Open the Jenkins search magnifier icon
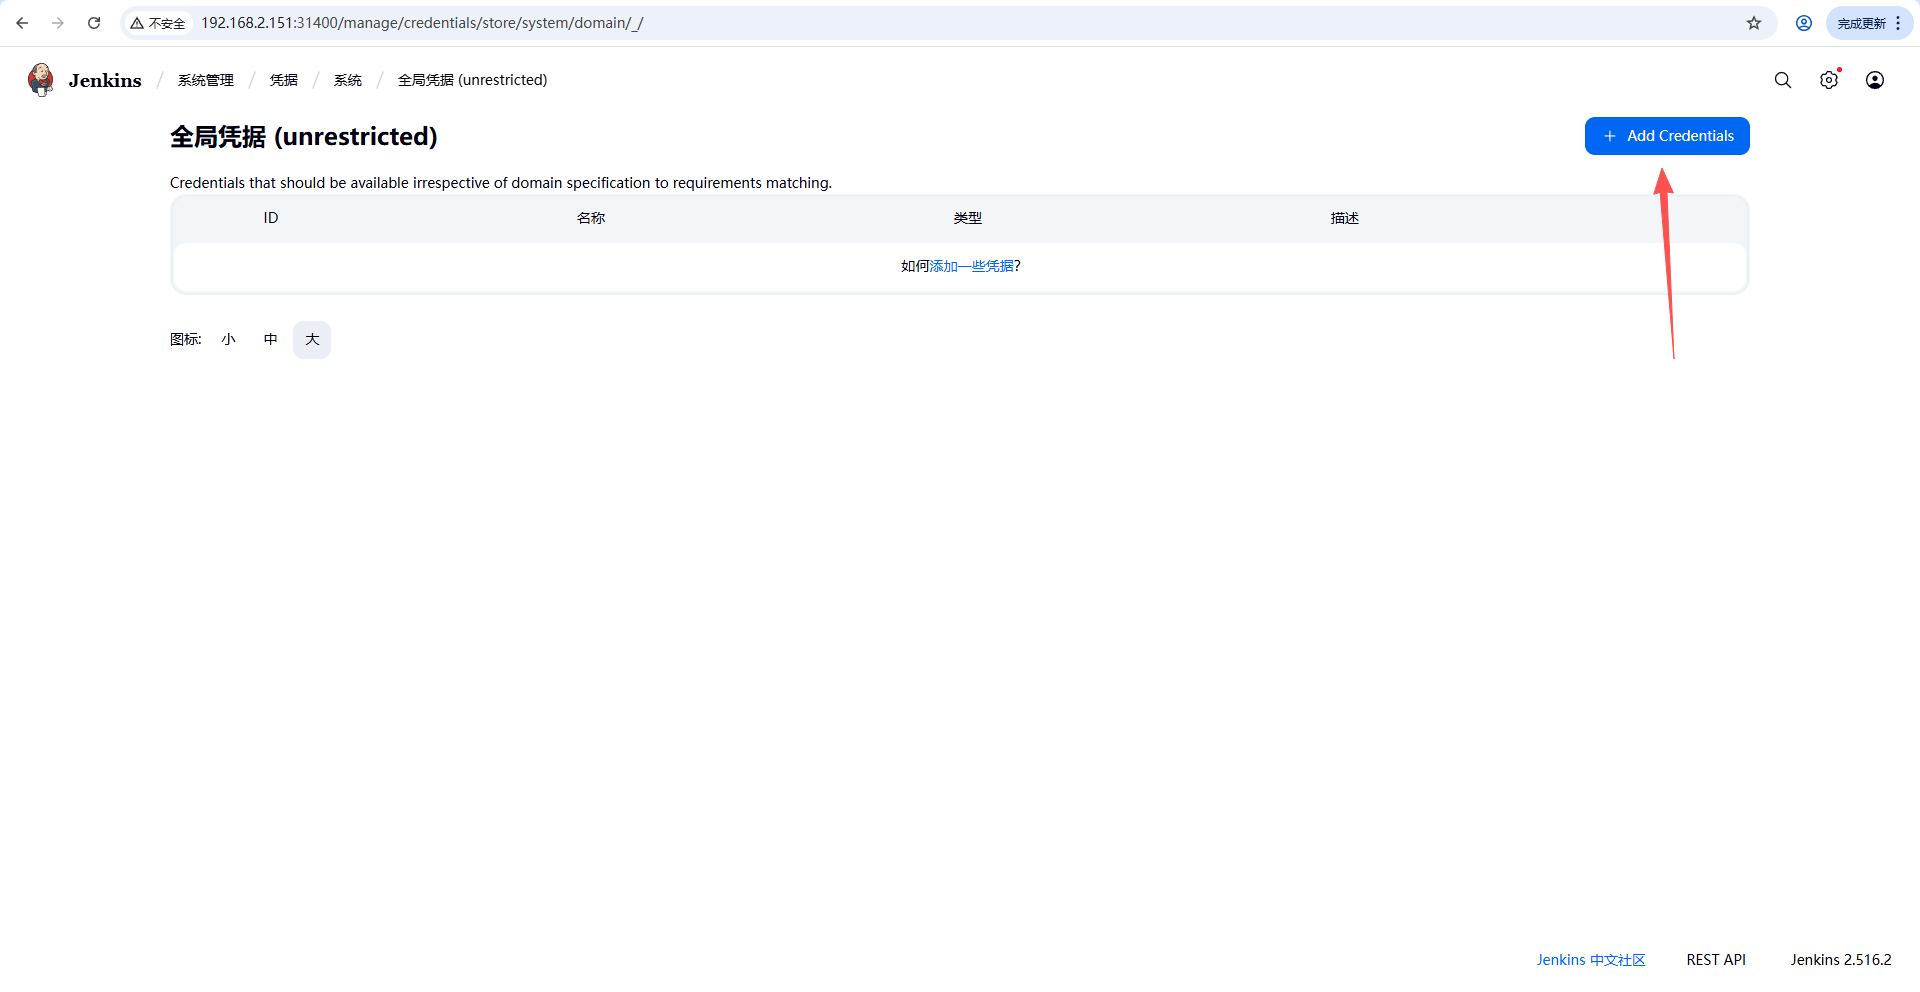The image size is (1920, 992). point(1783,80)
